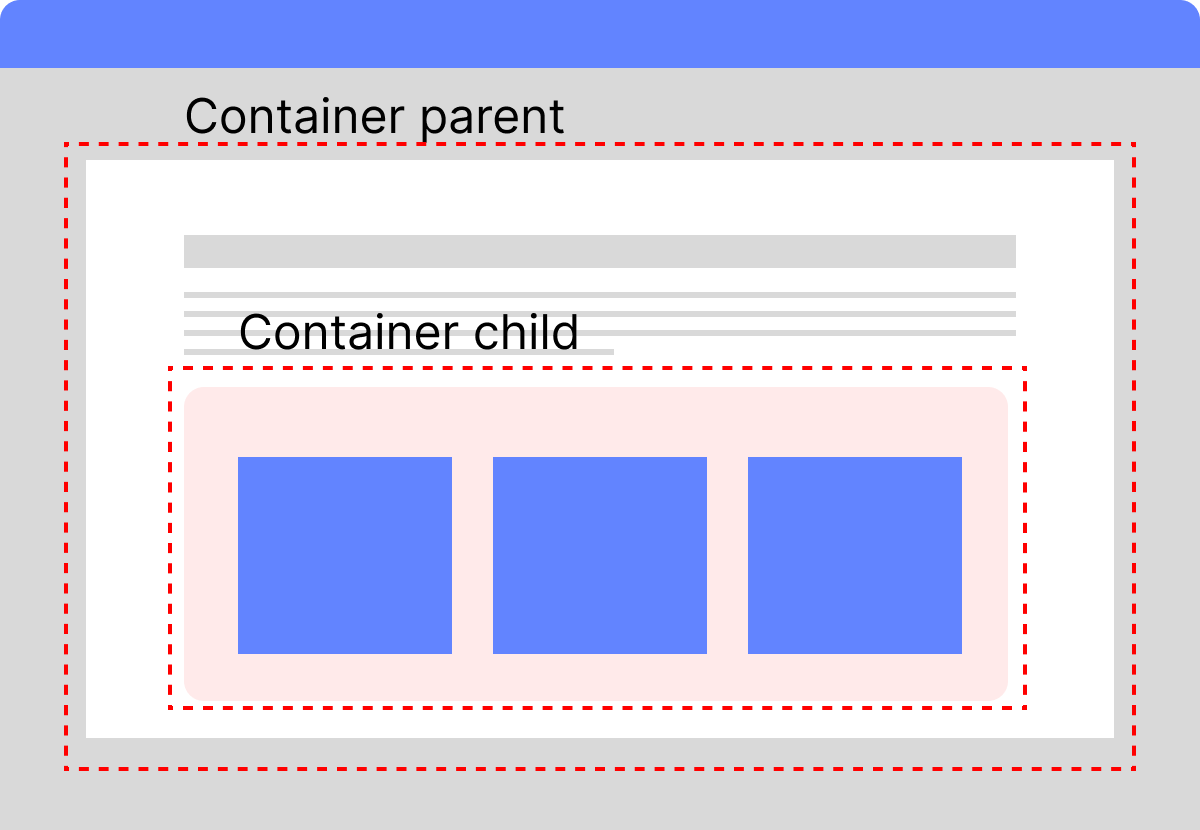Click the gray background below the parent container
Screen dimensions: 1200x830
pos(600,800)
